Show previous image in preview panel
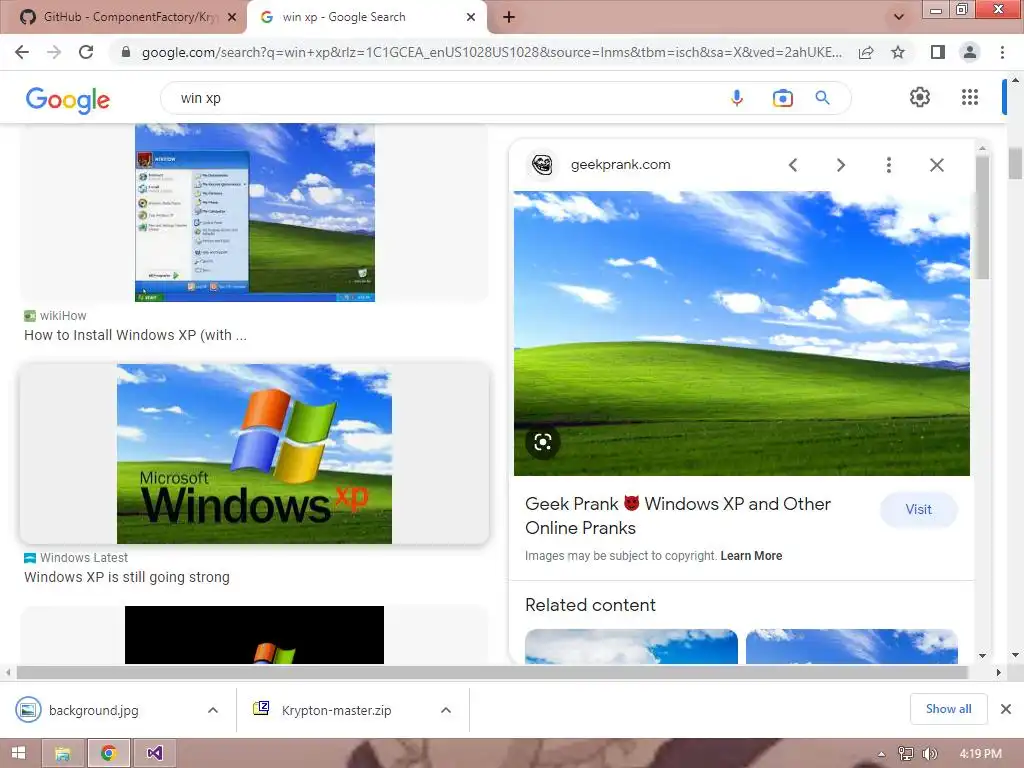Viewport: 1024px width, 768px height. click(x=793, y=165)
